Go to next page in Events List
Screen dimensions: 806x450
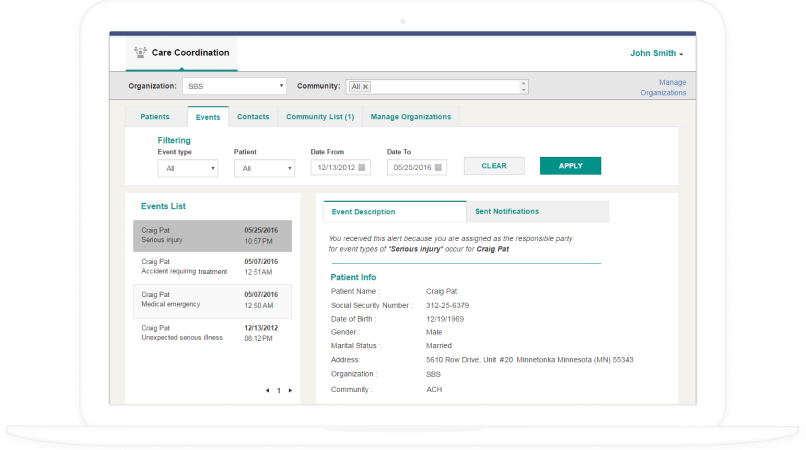pos(290,390)
